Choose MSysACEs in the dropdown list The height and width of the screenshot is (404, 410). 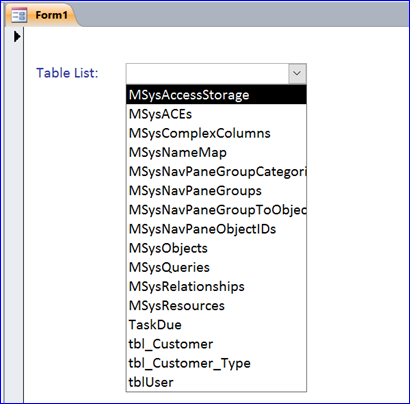[216, 114]
